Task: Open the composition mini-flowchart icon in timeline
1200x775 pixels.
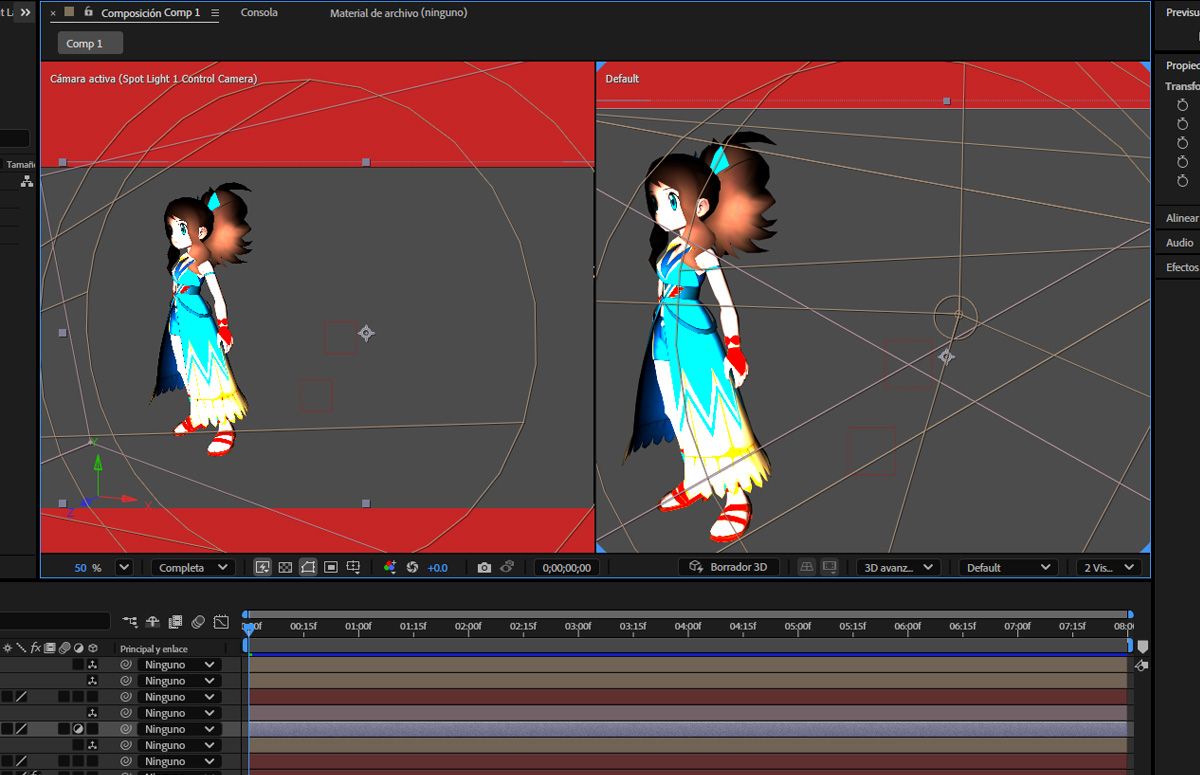Action: click(131, 621)
